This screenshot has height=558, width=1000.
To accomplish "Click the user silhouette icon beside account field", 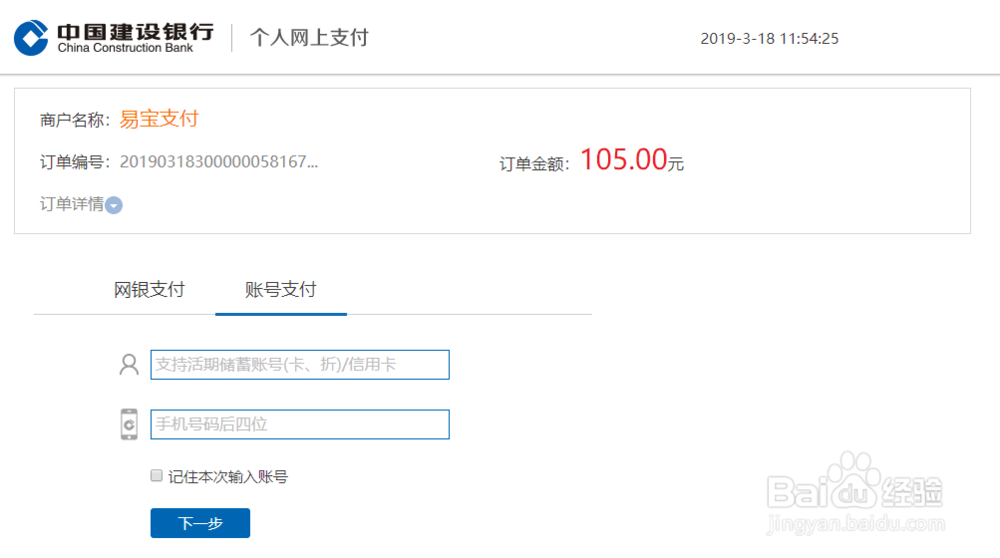I will [x=129, y=365].
